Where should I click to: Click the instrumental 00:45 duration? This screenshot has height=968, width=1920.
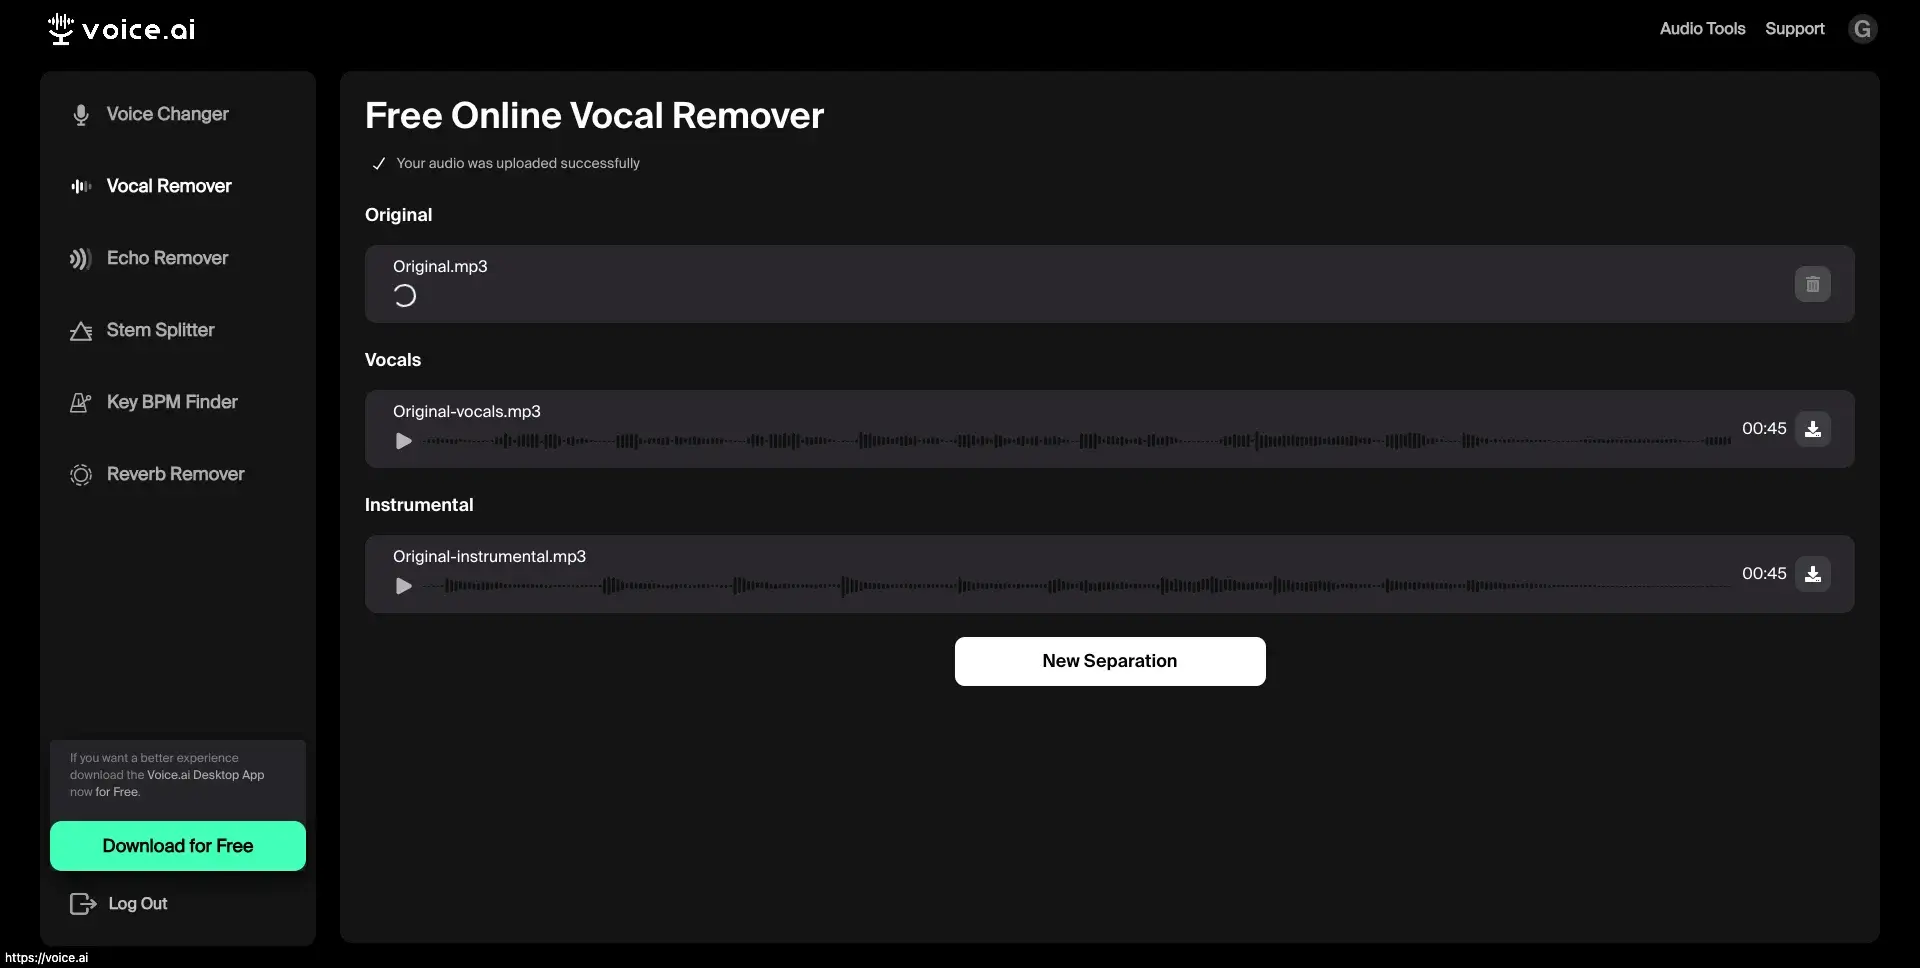click(x=1764, y=574)
